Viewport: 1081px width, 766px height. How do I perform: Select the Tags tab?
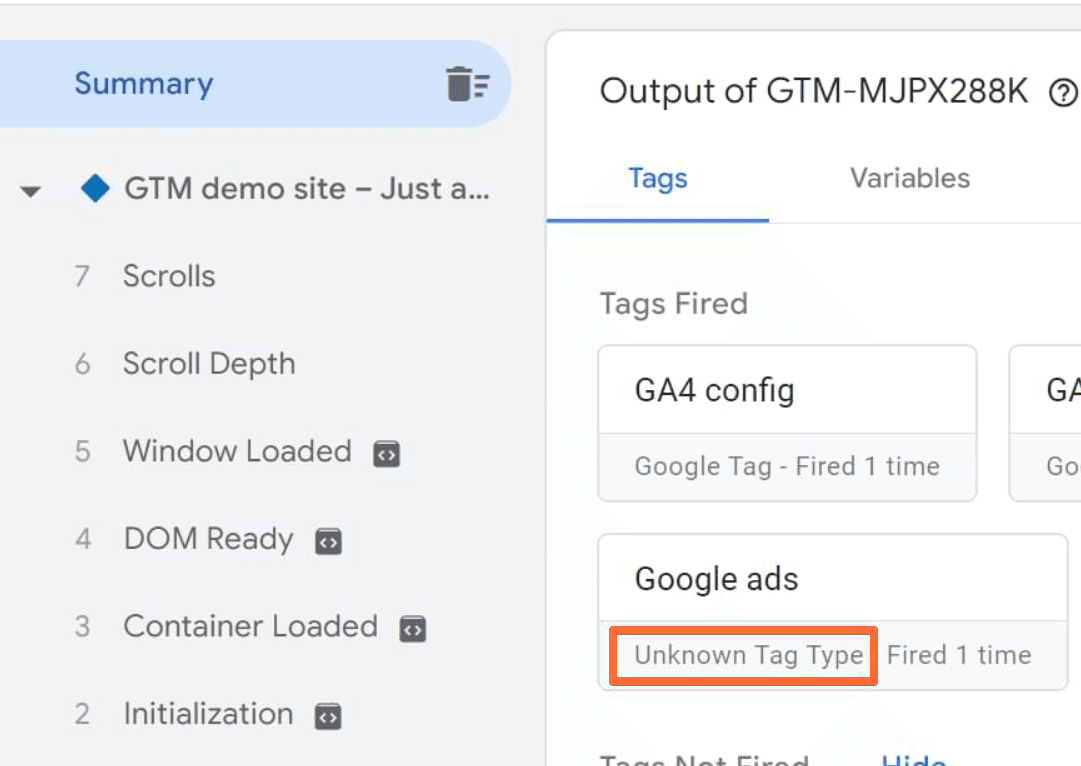pos(657,179)
